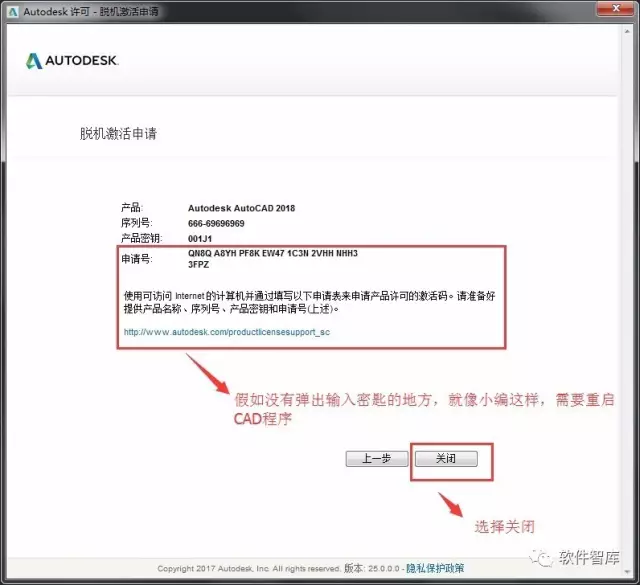Click the 脱机激活申请 heading

(x=118, y=133)
